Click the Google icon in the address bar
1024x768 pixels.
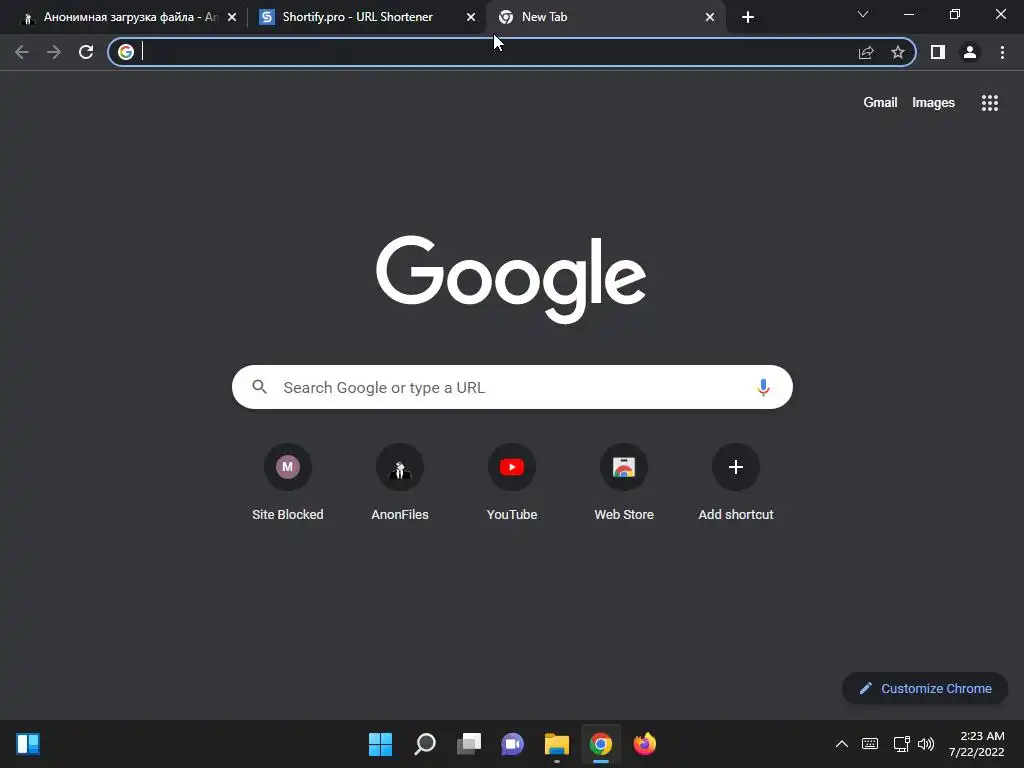click(x=126, y=52)
